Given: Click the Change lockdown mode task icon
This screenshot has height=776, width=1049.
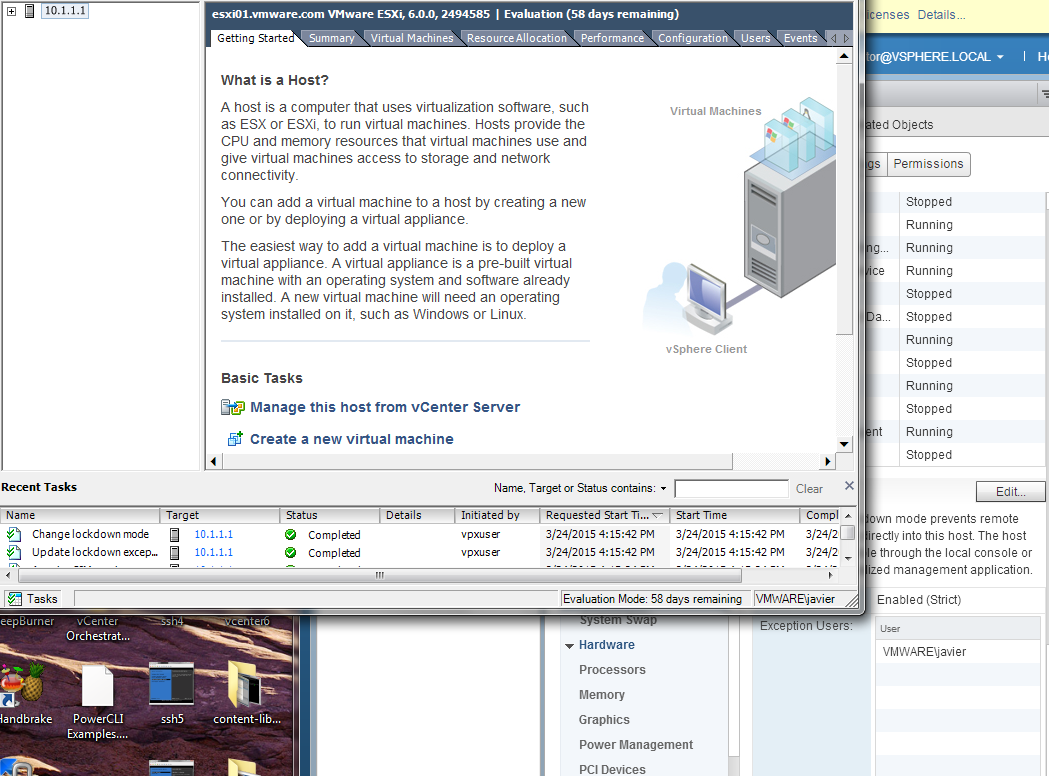Looking at the screenshot, I should tap(13, 534).
